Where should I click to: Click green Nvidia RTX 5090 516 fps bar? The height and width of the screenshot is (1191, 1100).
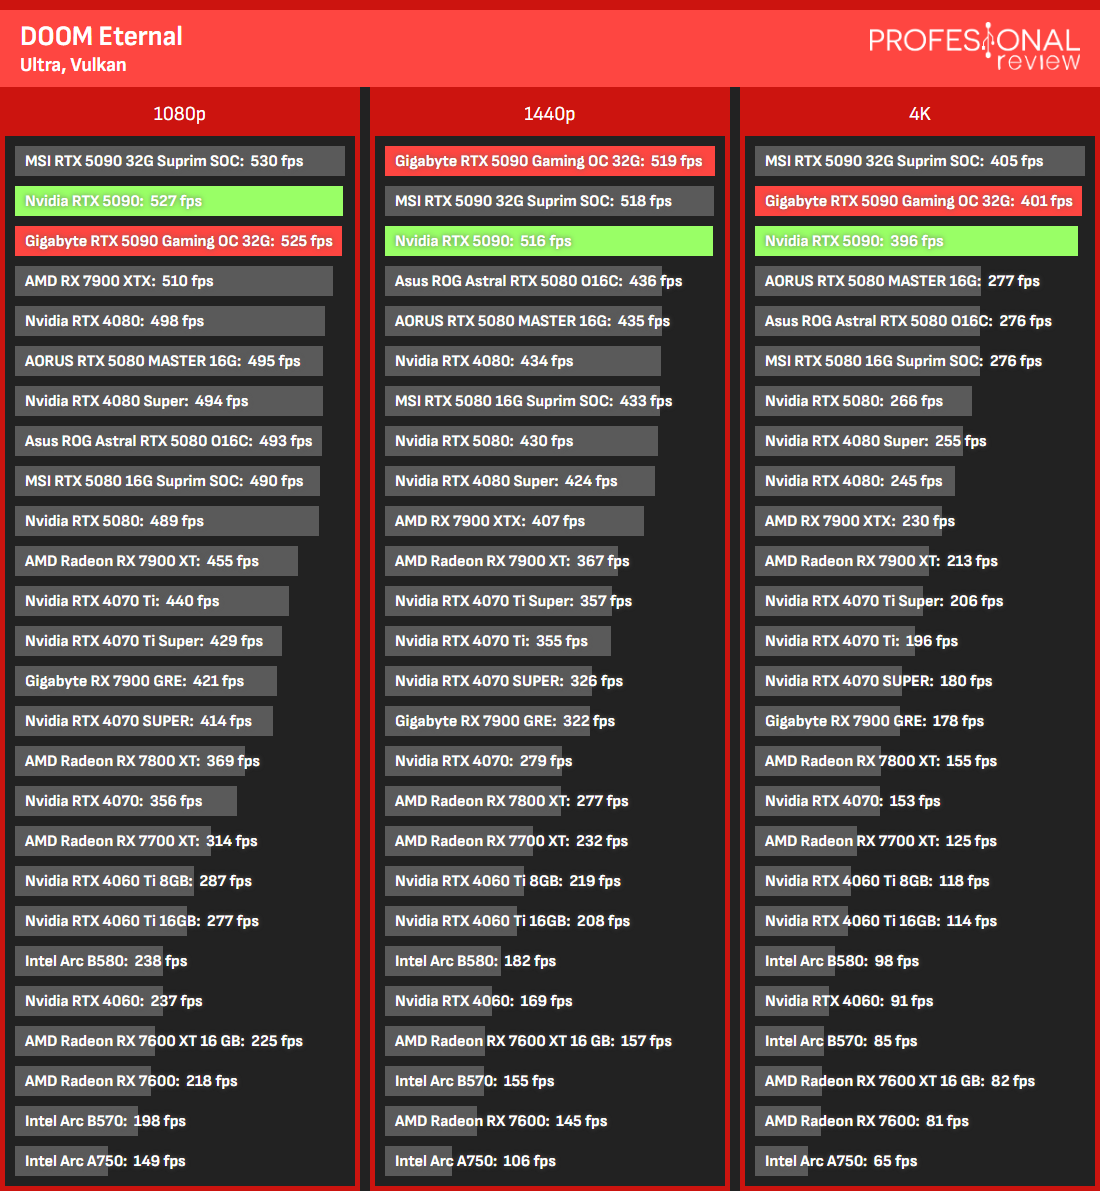(549, 242)
